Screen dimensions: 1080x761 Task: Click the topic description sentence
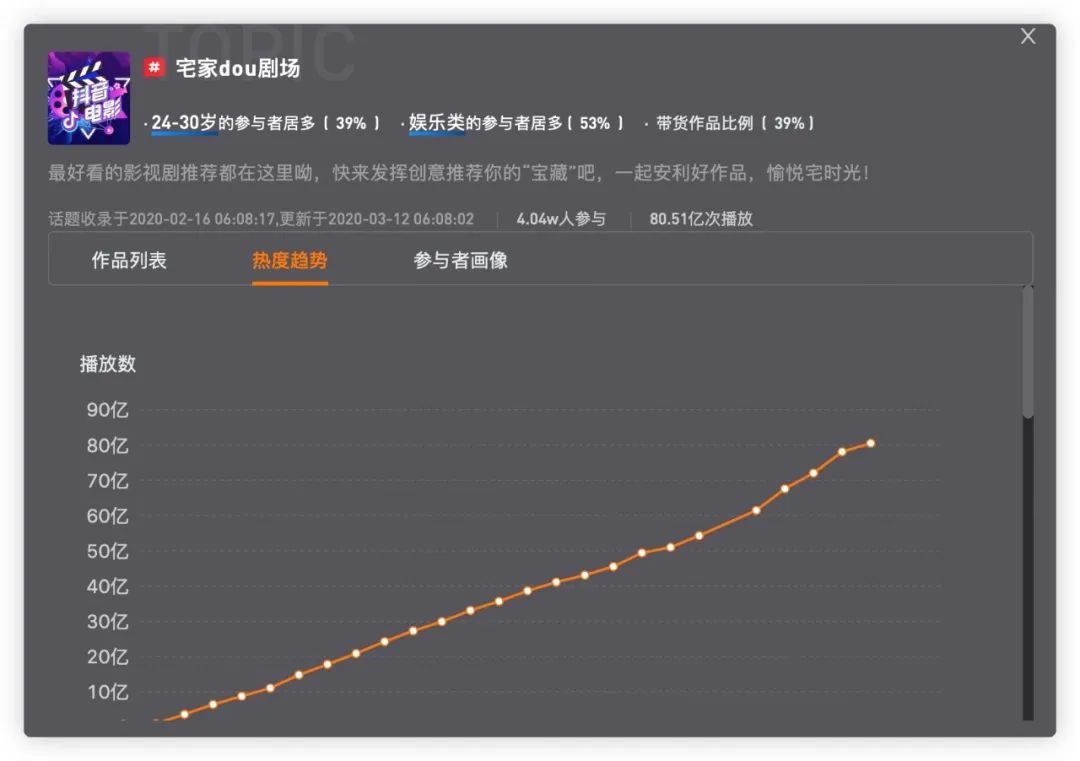459,172
